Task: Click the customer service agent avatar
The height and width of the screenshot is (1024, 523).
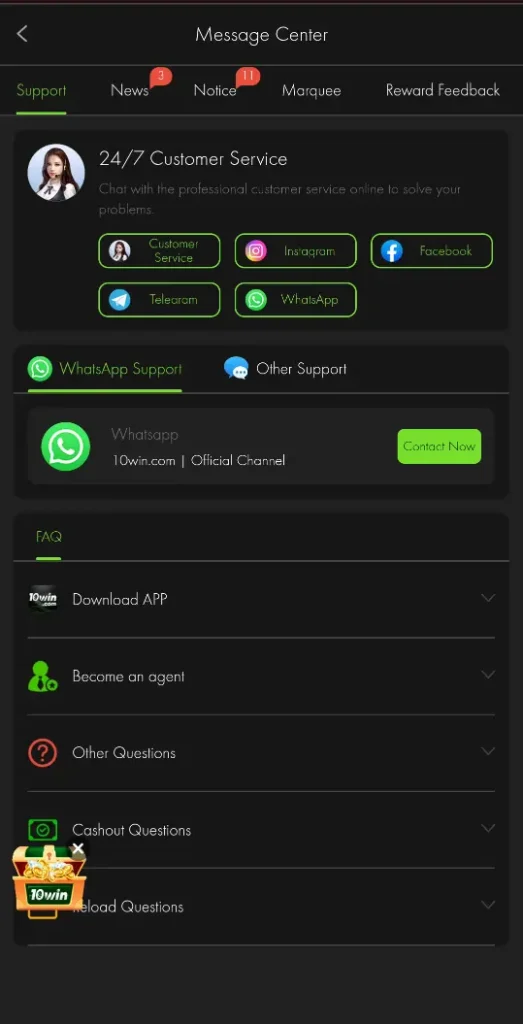Action: click(56, 172)
